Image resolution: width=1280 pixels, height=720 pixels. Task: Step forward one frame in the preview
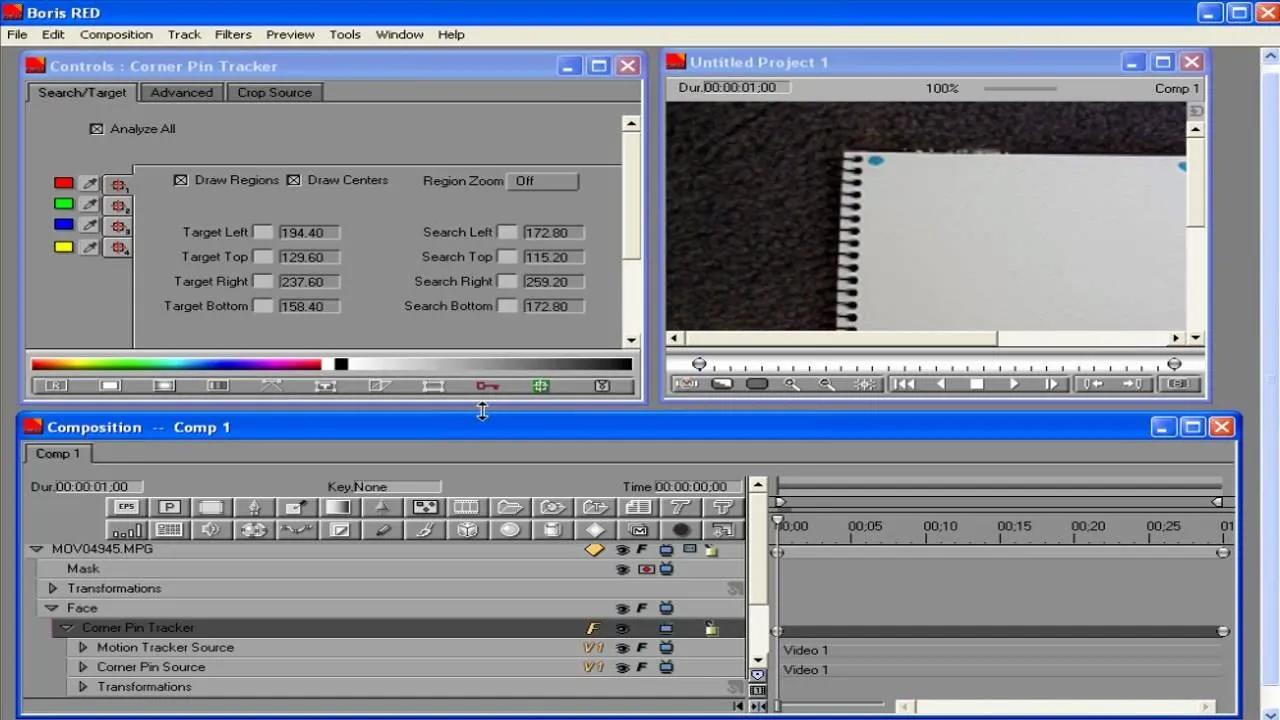(x=1051, y=384)
